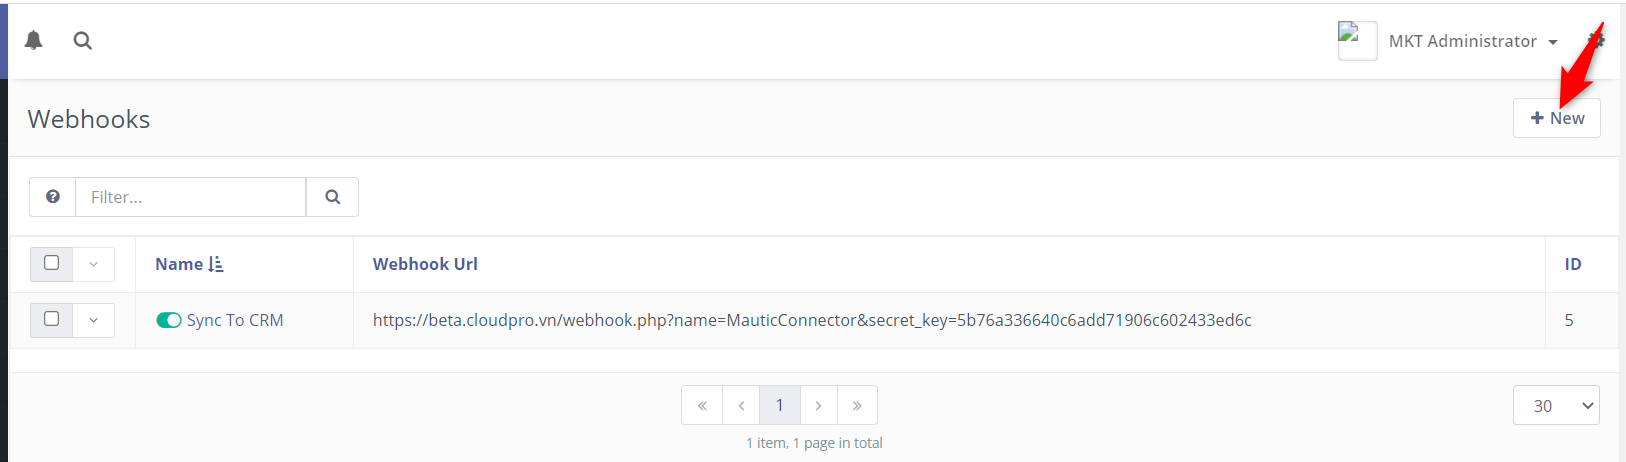
Task: Click the filter search magnifier button
Action: (332, 197)
